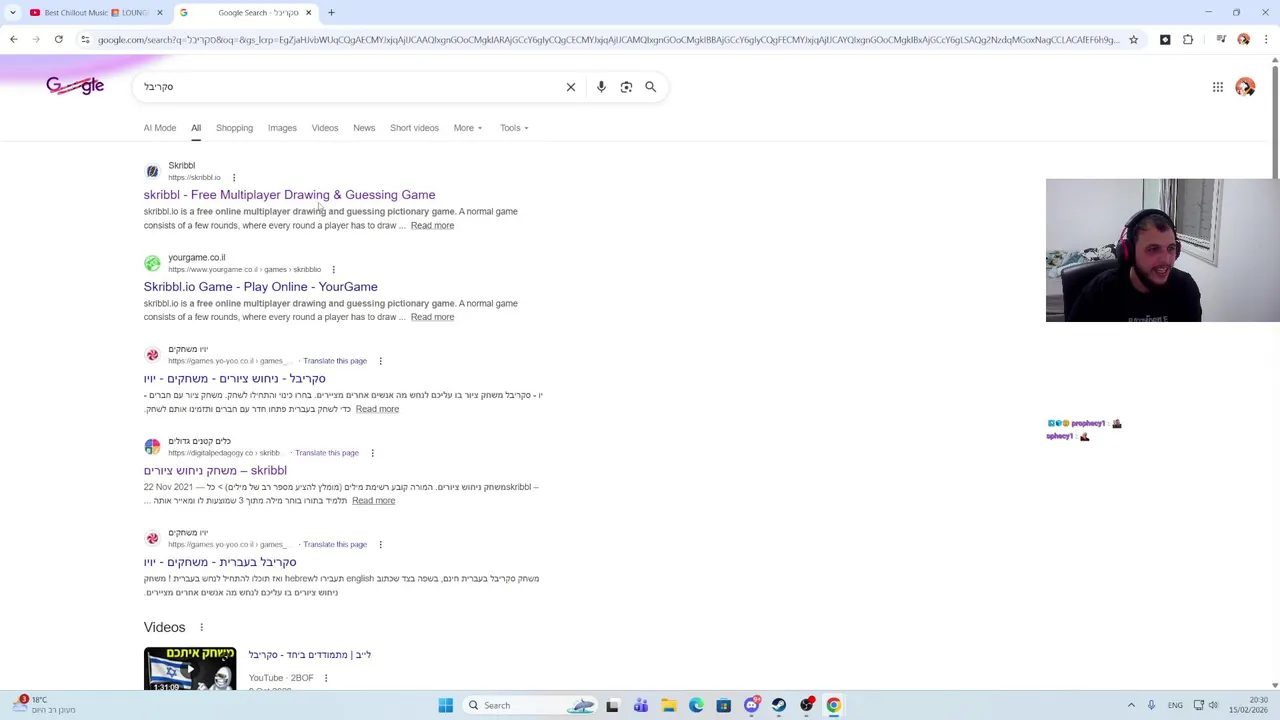Open Google account avatar on results page

click(x=1245, y=87)
